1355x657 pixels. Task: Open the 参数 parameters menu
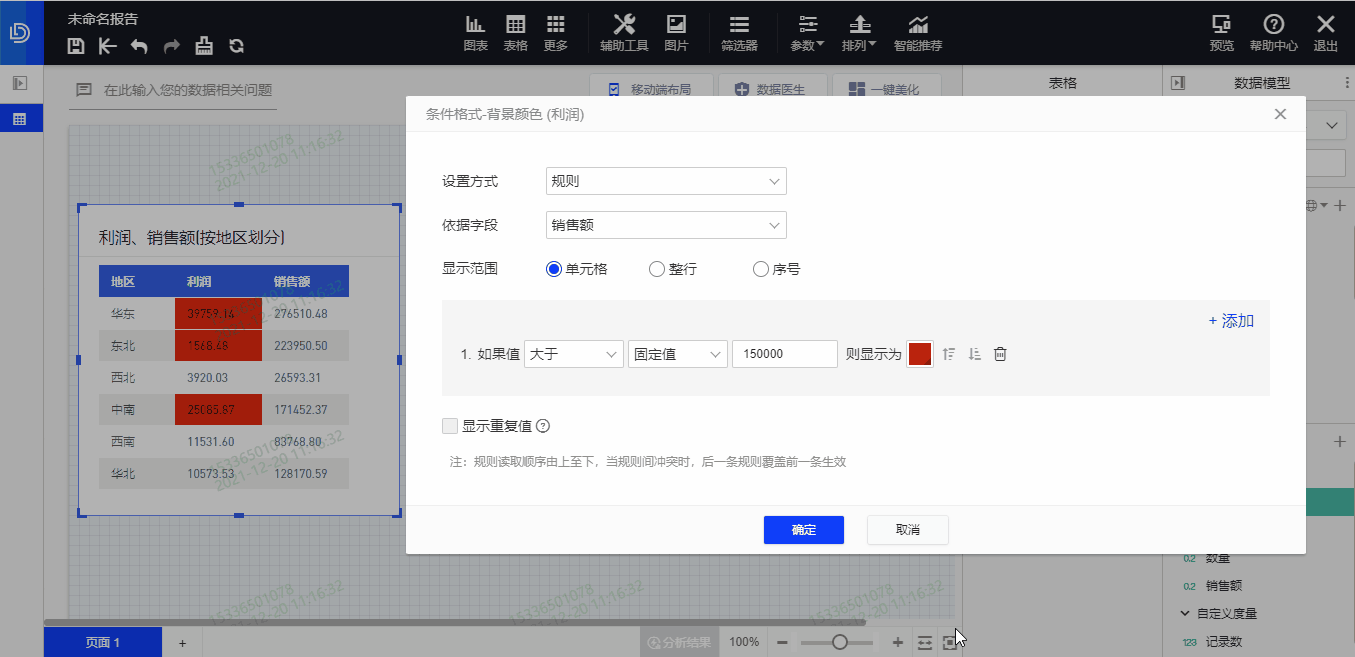click(x=806, y=31)
